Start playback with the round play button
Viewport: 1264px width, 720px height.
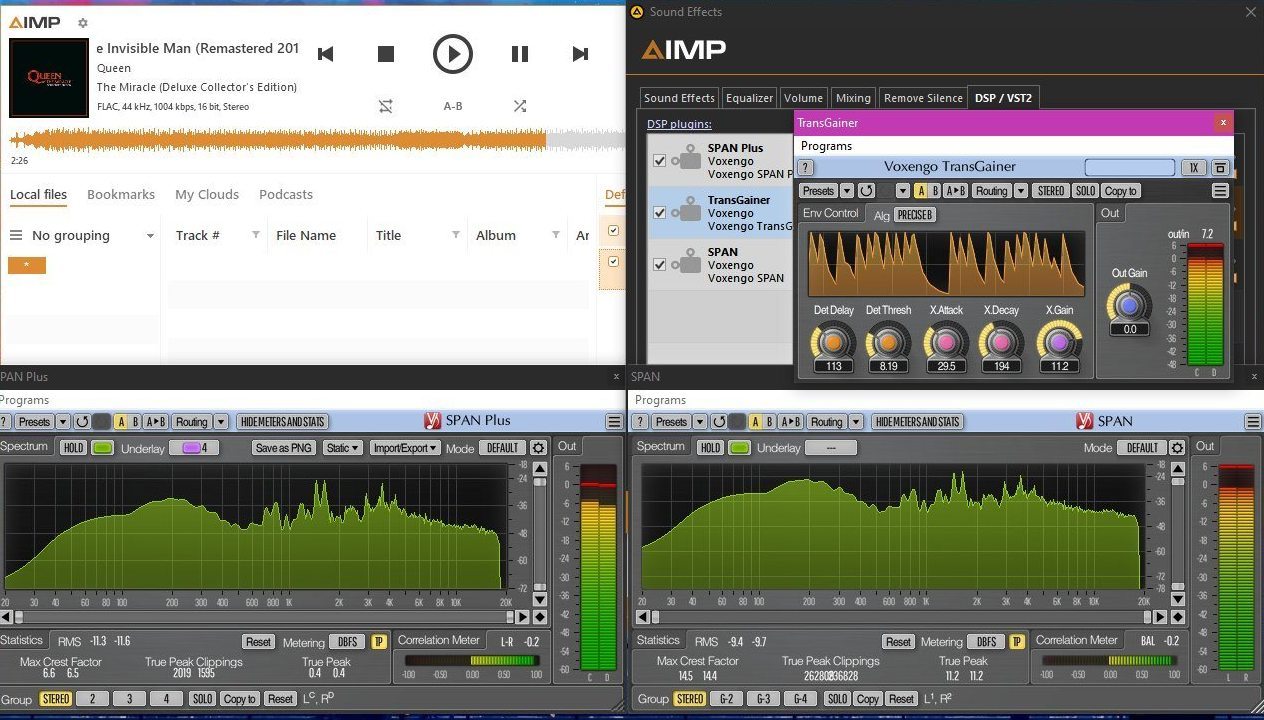tap(452, 54)
